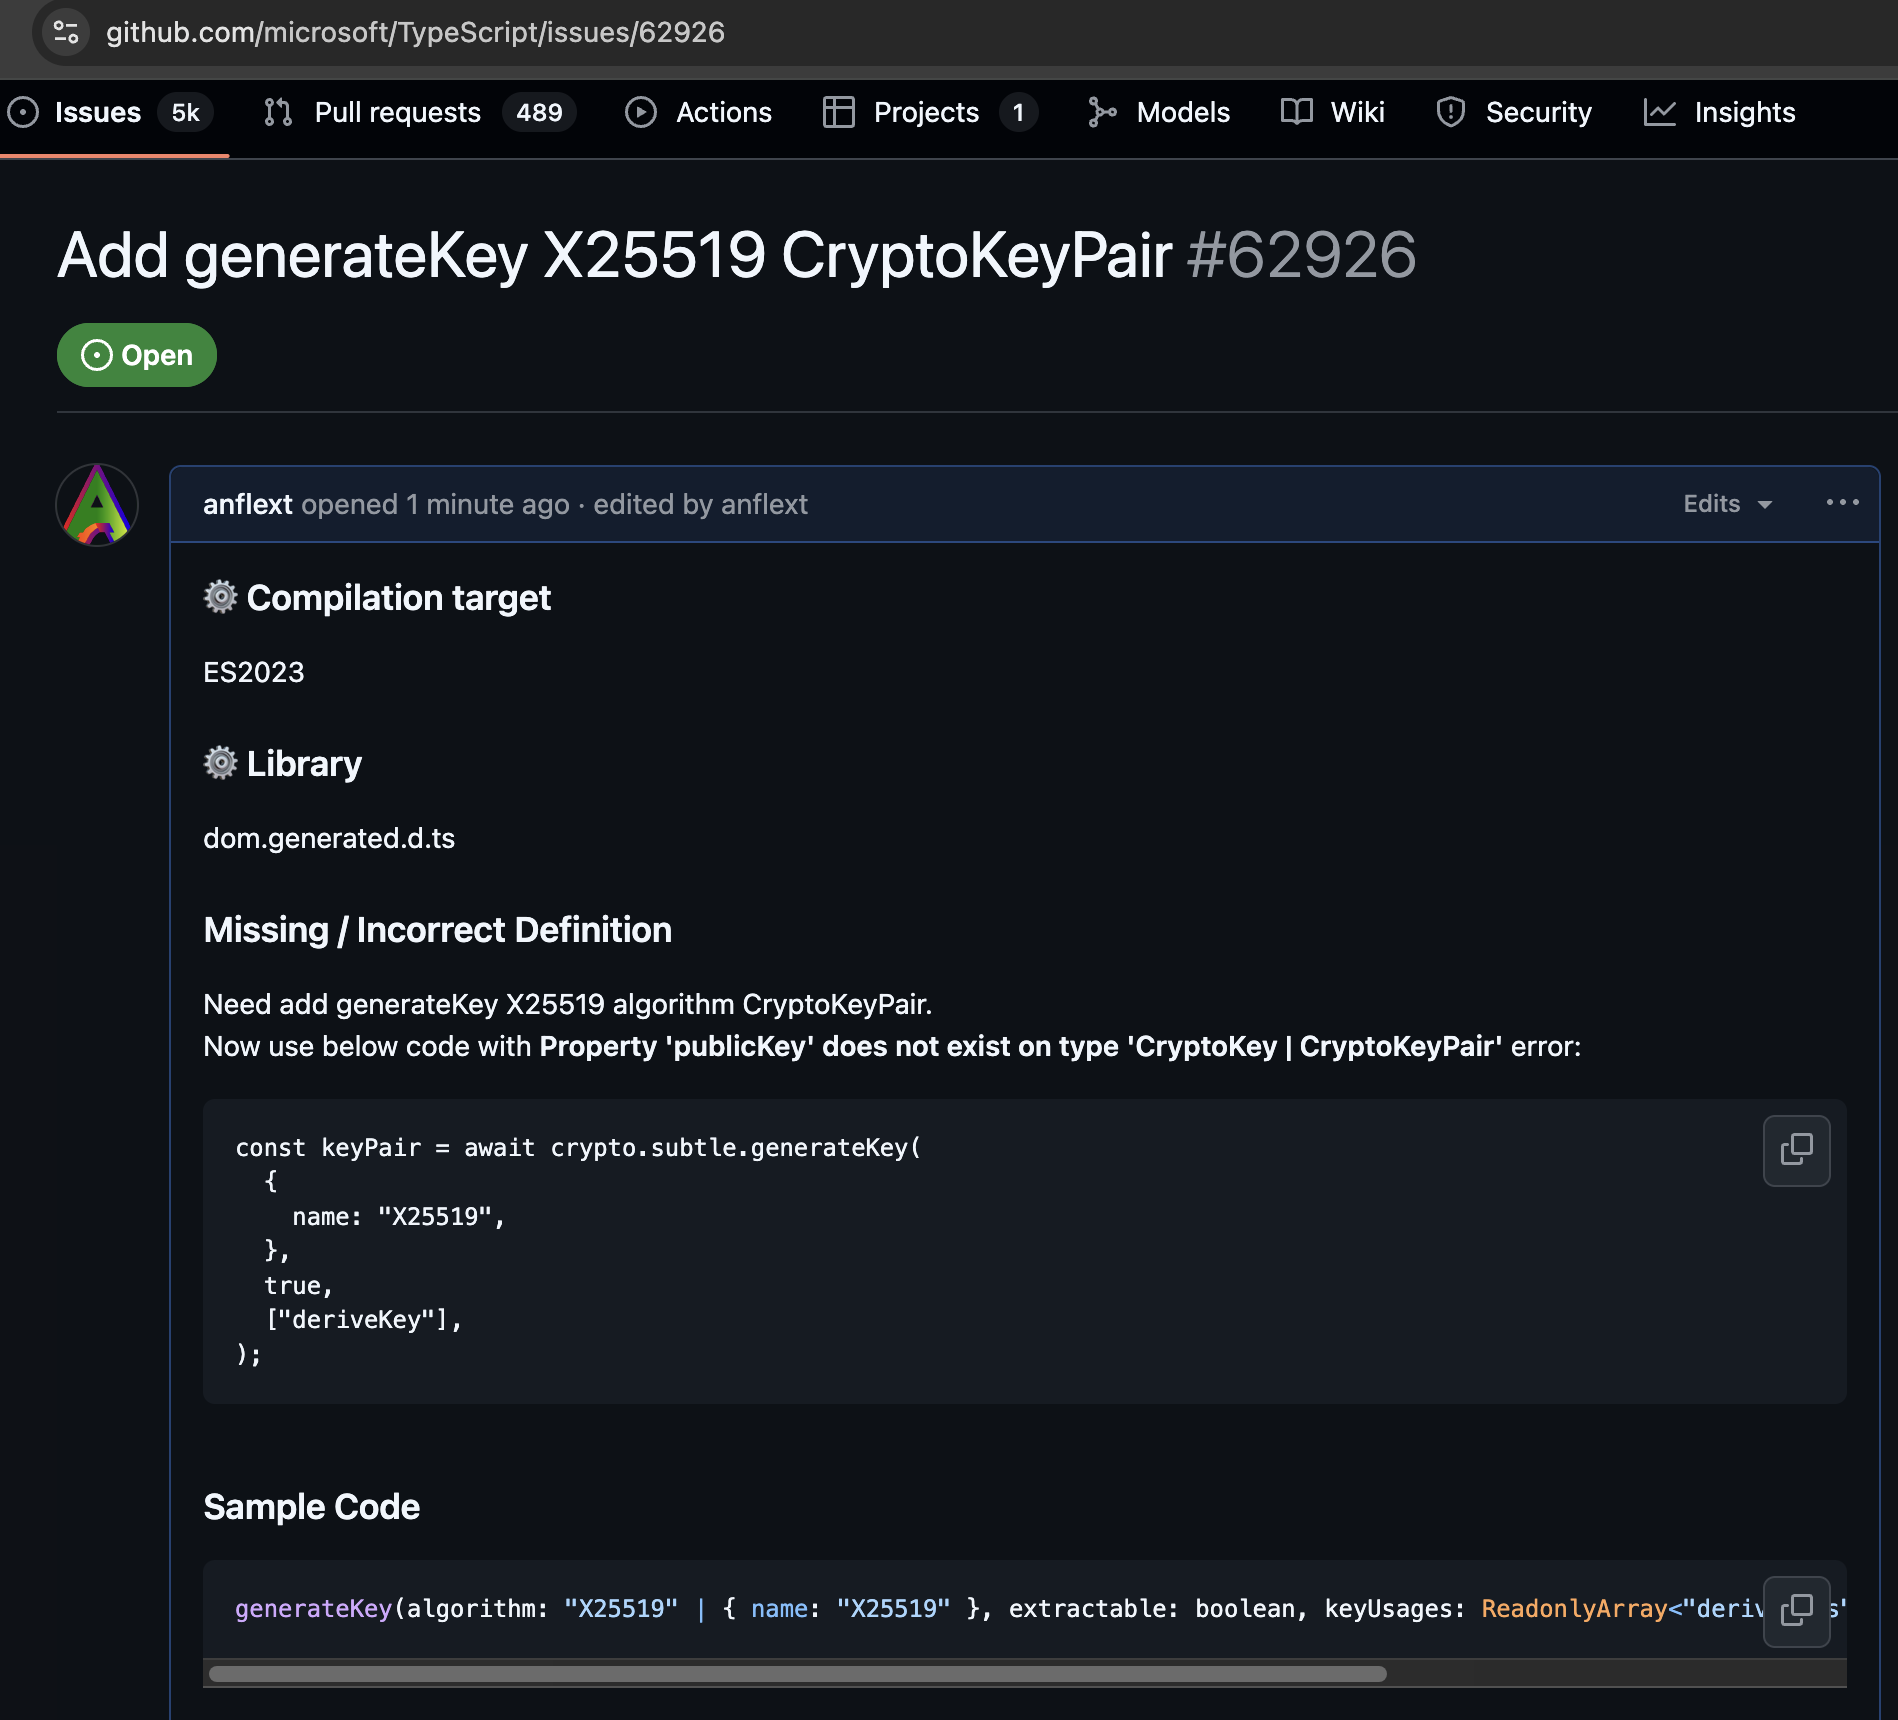The width and height of the screenshot is (1898, 1720).
Task: Open the Wiki book icon
Action: pyautogui.click(x=1295, y=112)
